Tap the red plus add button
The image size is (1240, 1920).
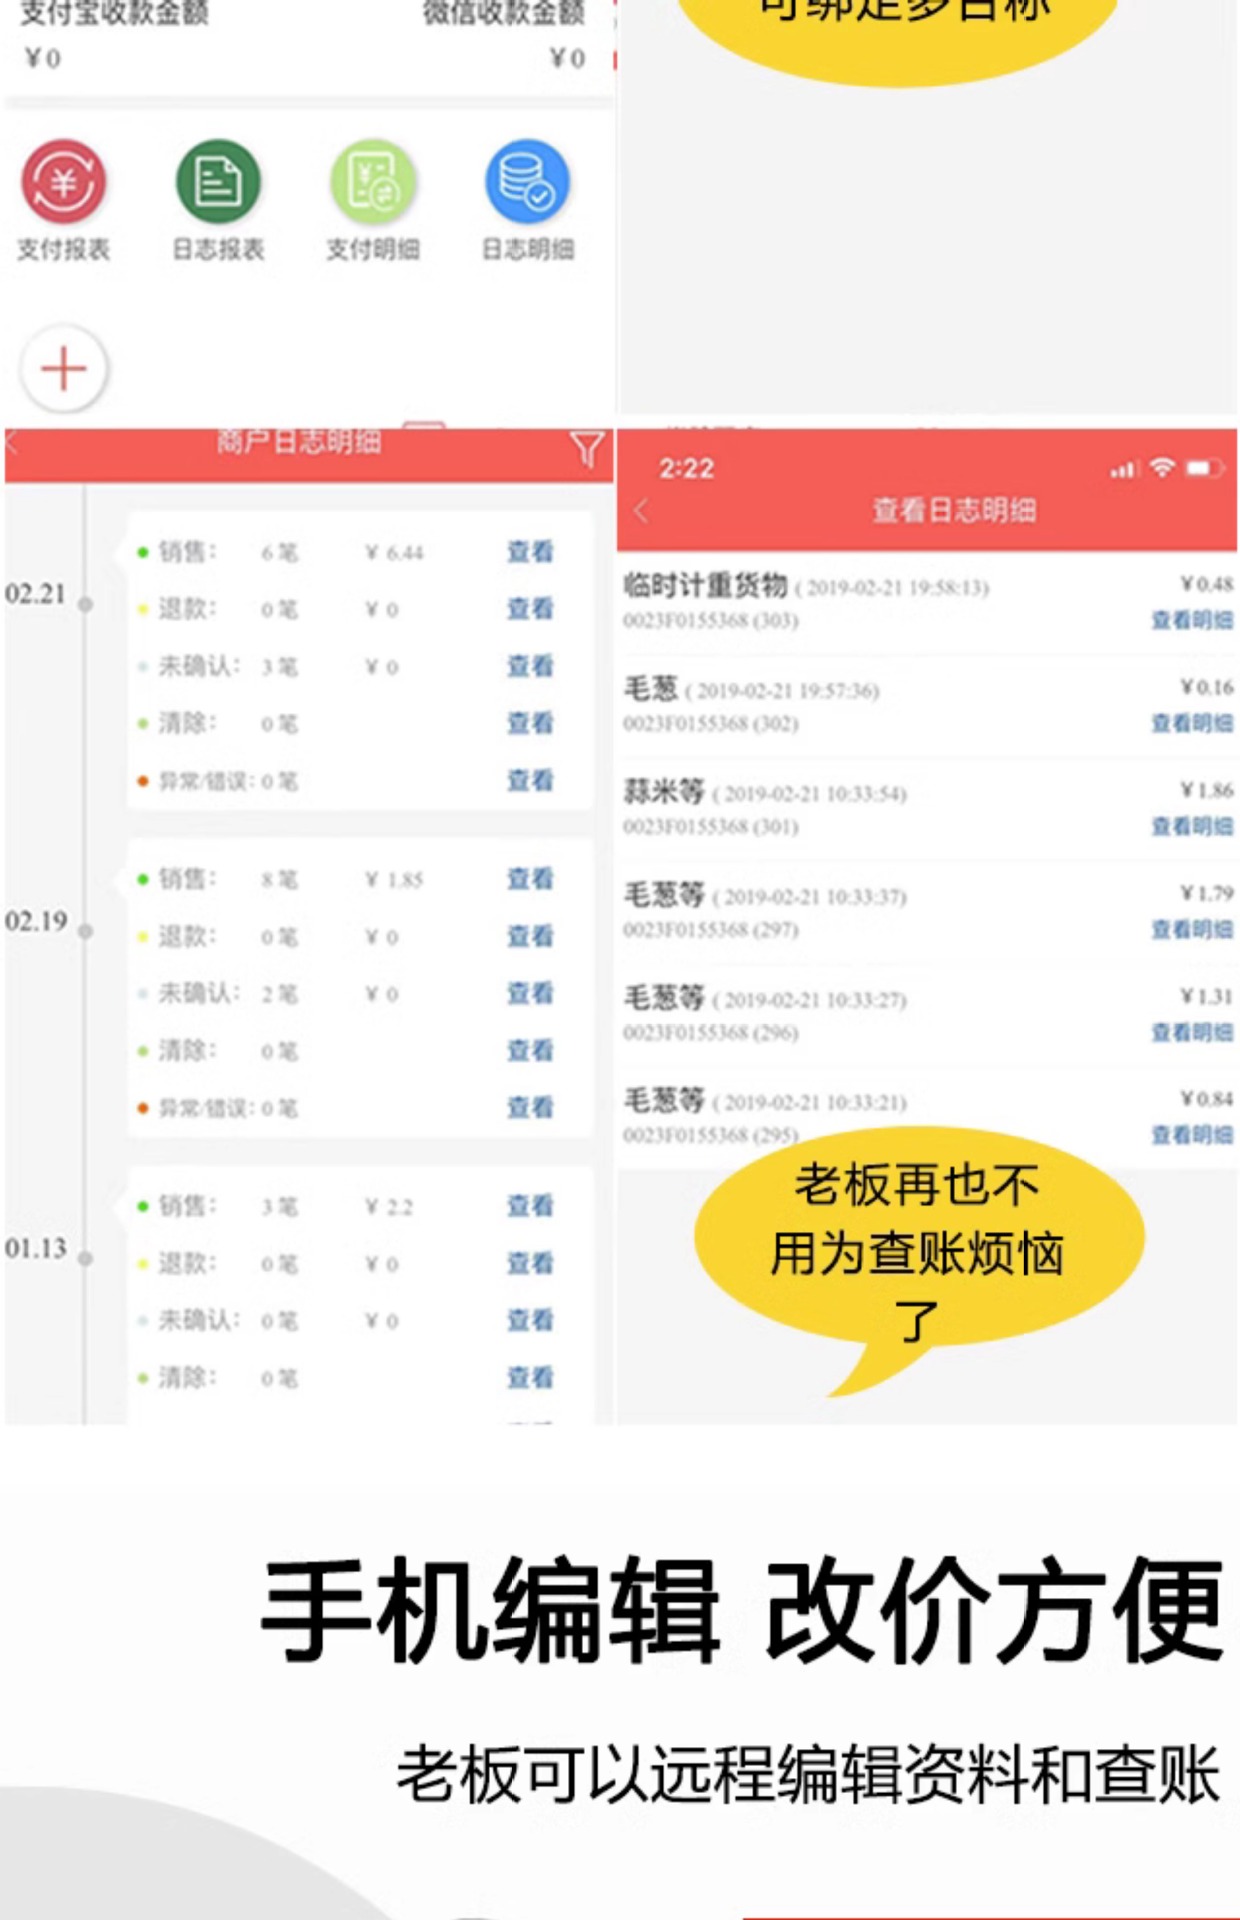(x=64, y=368)
